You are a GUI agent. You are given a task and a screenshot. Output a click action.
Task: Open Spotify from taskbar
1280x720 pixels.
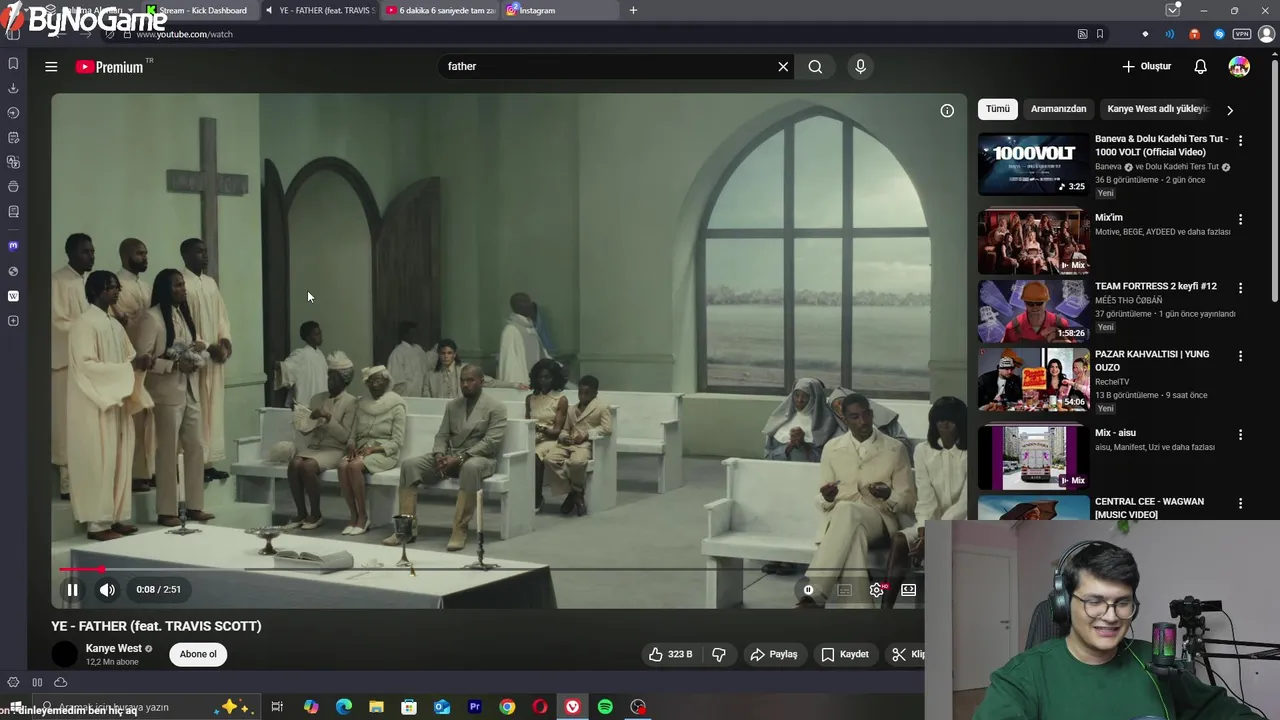[x=605, y=707]
